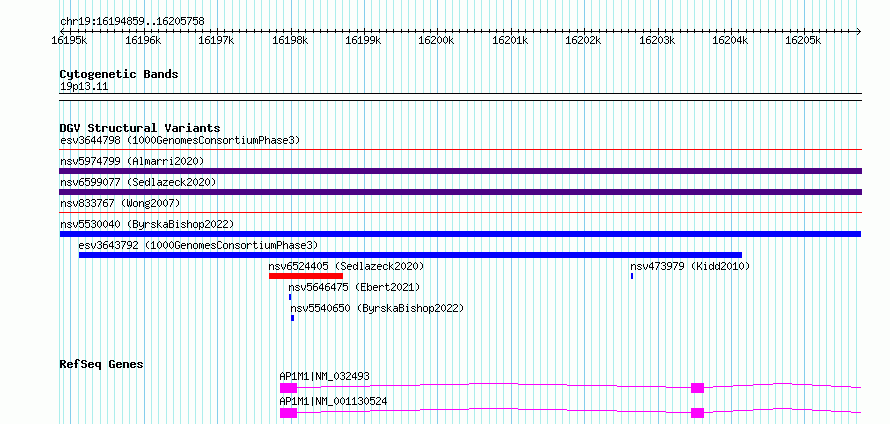
Task: Click the chr19:16194859..16205758 coordinates label
Action: pyautogui.click(x=132, y=22)
